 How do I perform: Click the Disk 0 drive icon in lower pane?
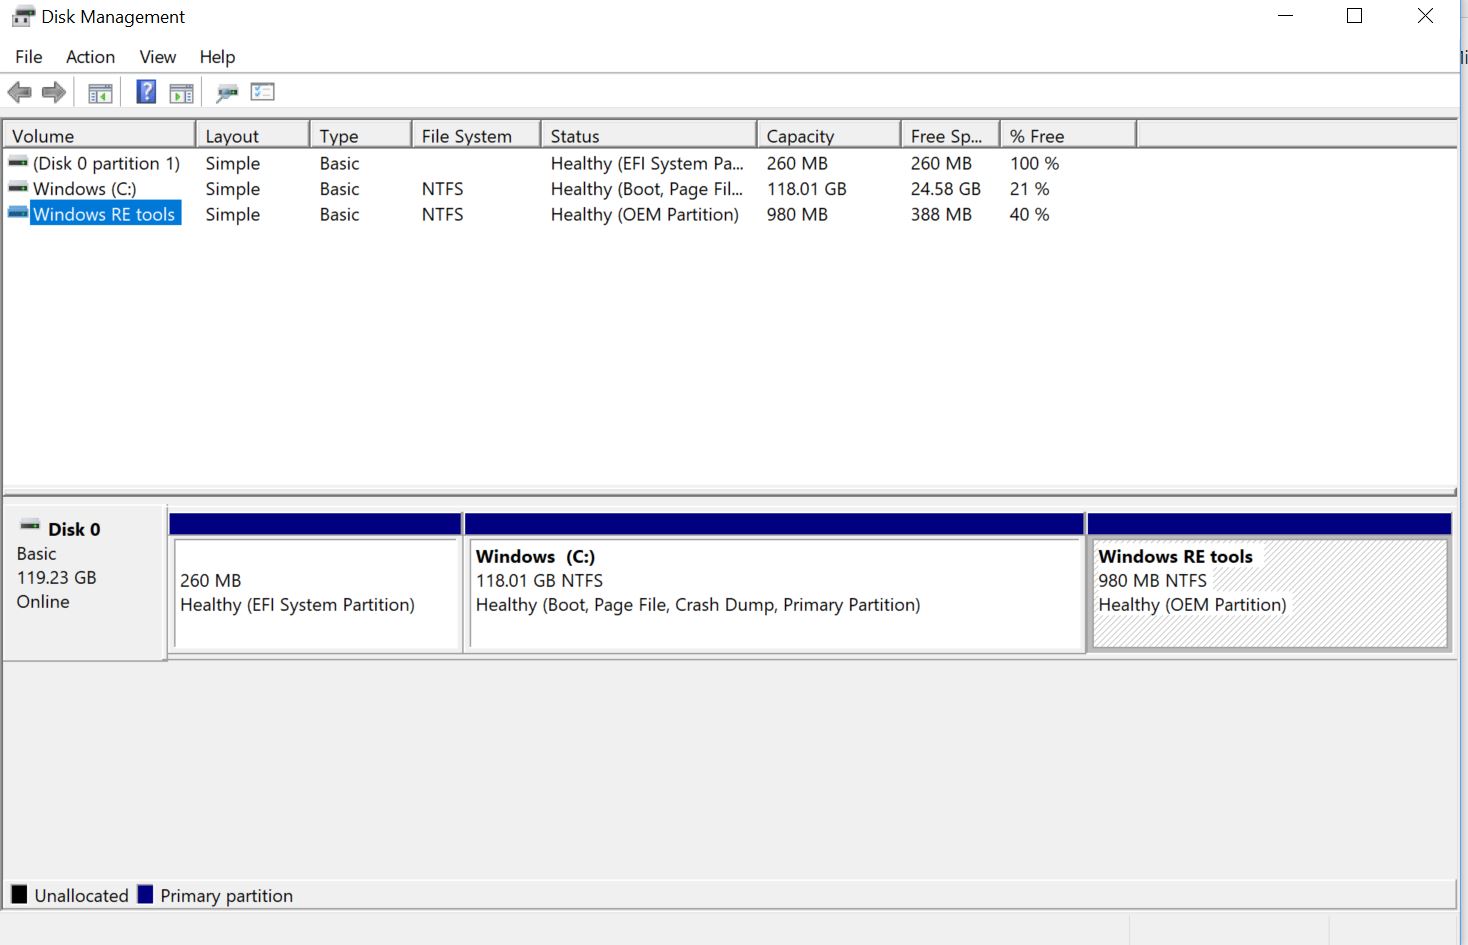point(30,526)
